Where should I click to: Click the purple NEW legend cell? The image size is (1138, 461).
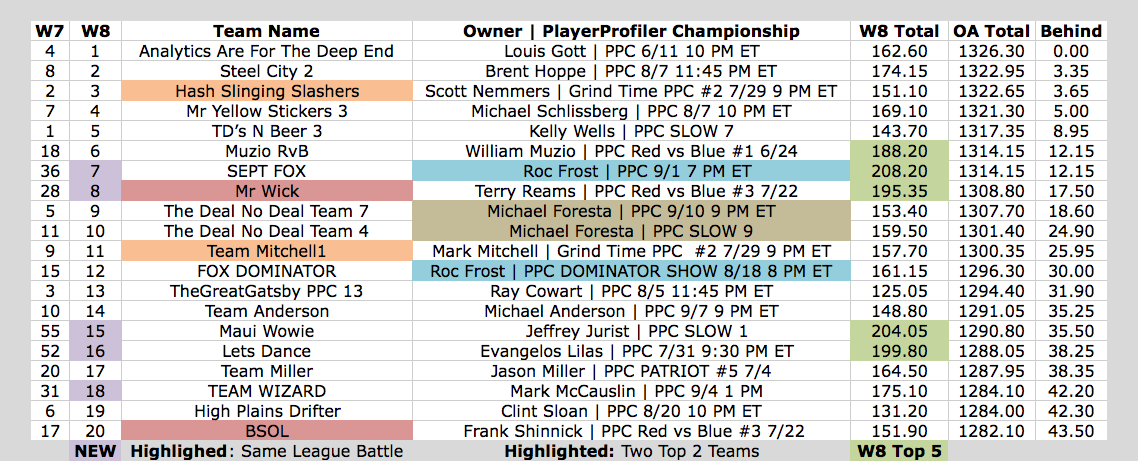[96, 451]
